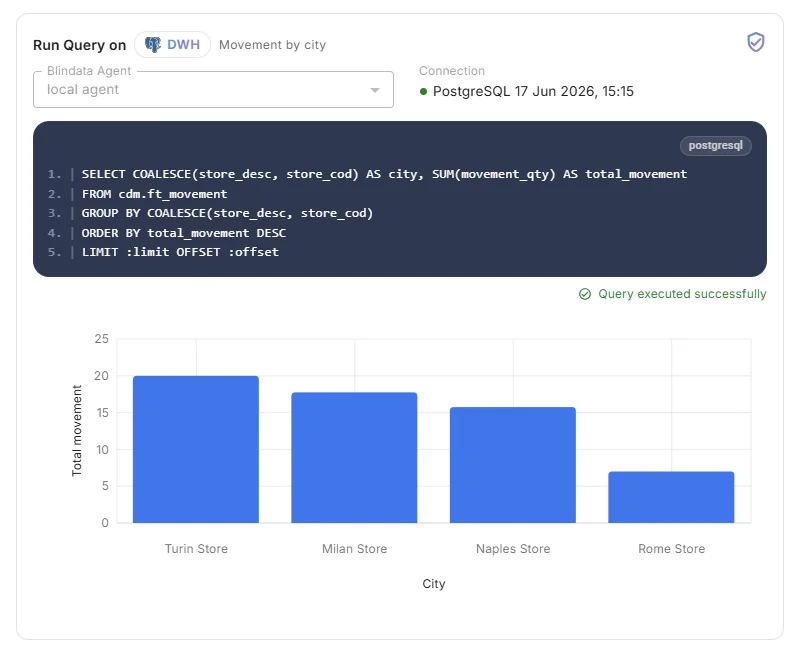Click the Blindata Agent field label
Screen dimensions: 807x655
click(89, 70)
